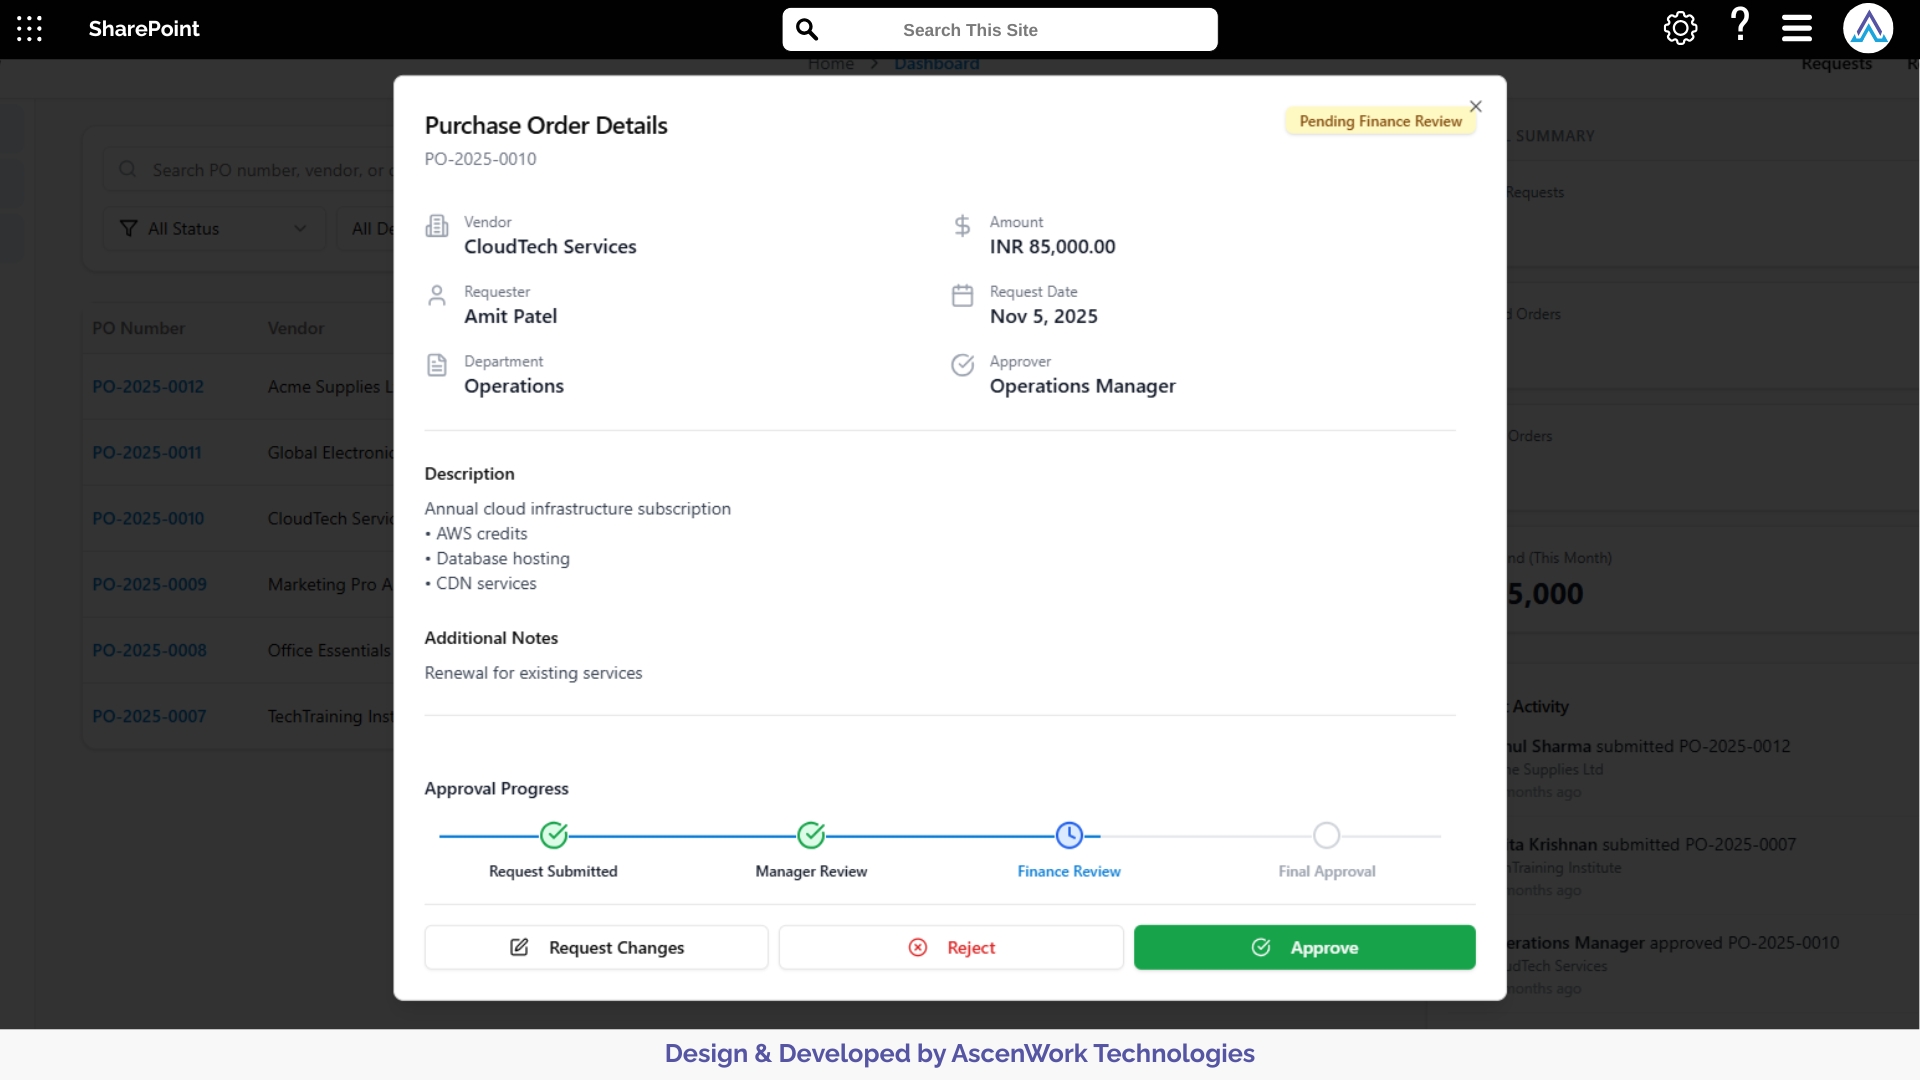Approve the purchase order

click(1305, 947)
